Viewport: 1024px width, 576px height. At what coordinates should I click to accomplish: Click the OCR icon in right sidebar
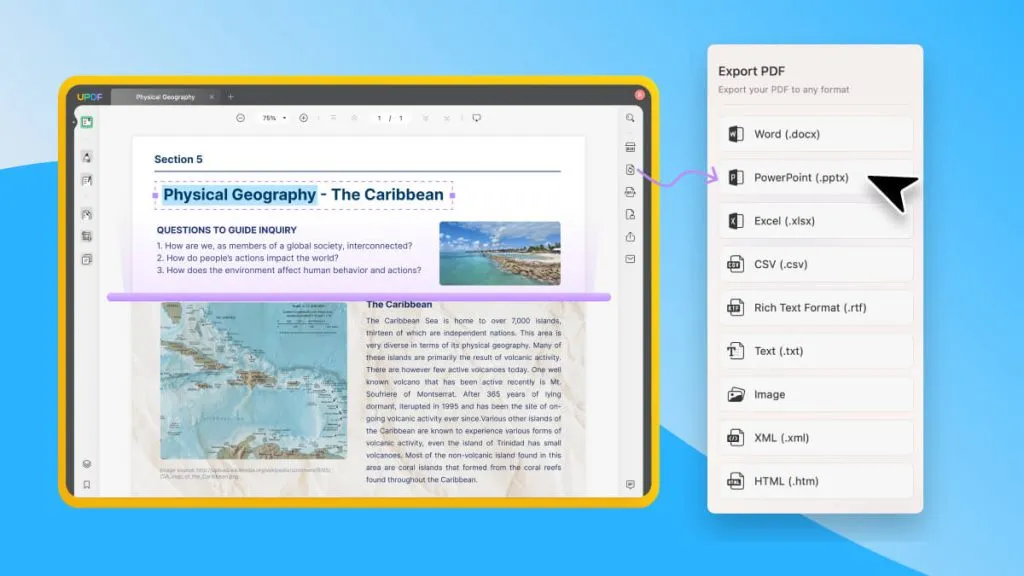point(630,147)
